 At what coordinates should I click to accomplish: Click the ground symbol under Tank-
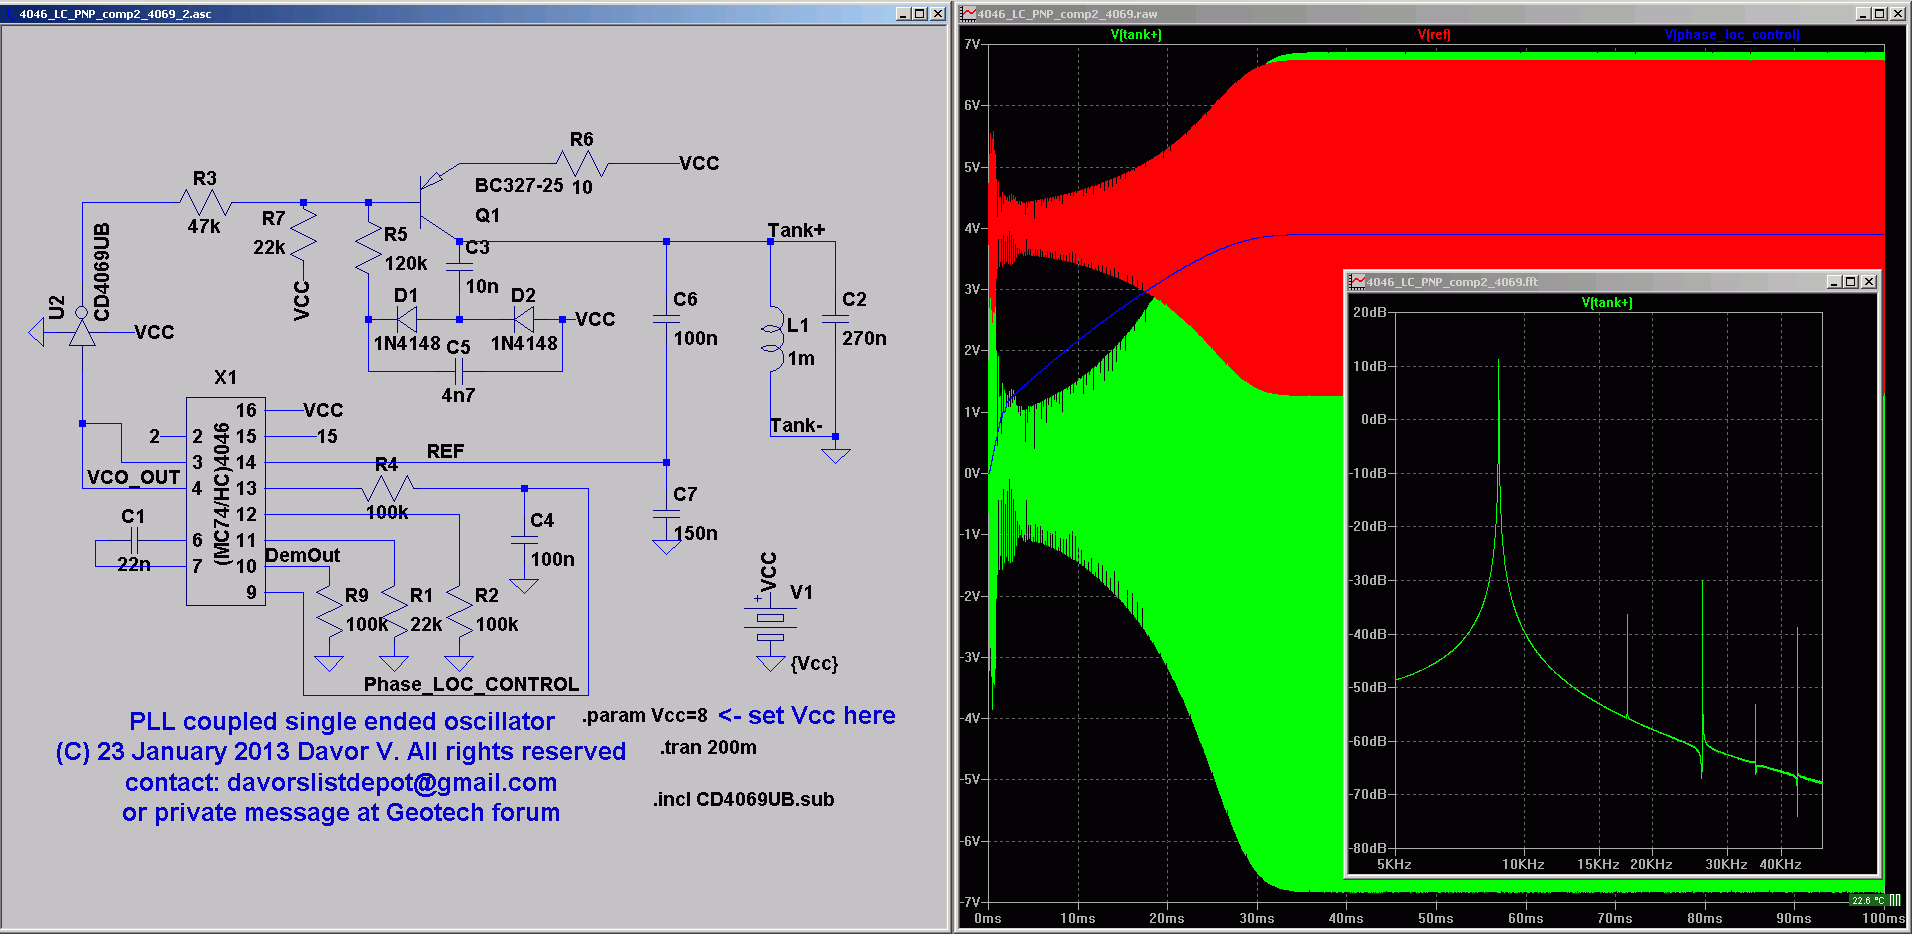click(x=835, y=455)
